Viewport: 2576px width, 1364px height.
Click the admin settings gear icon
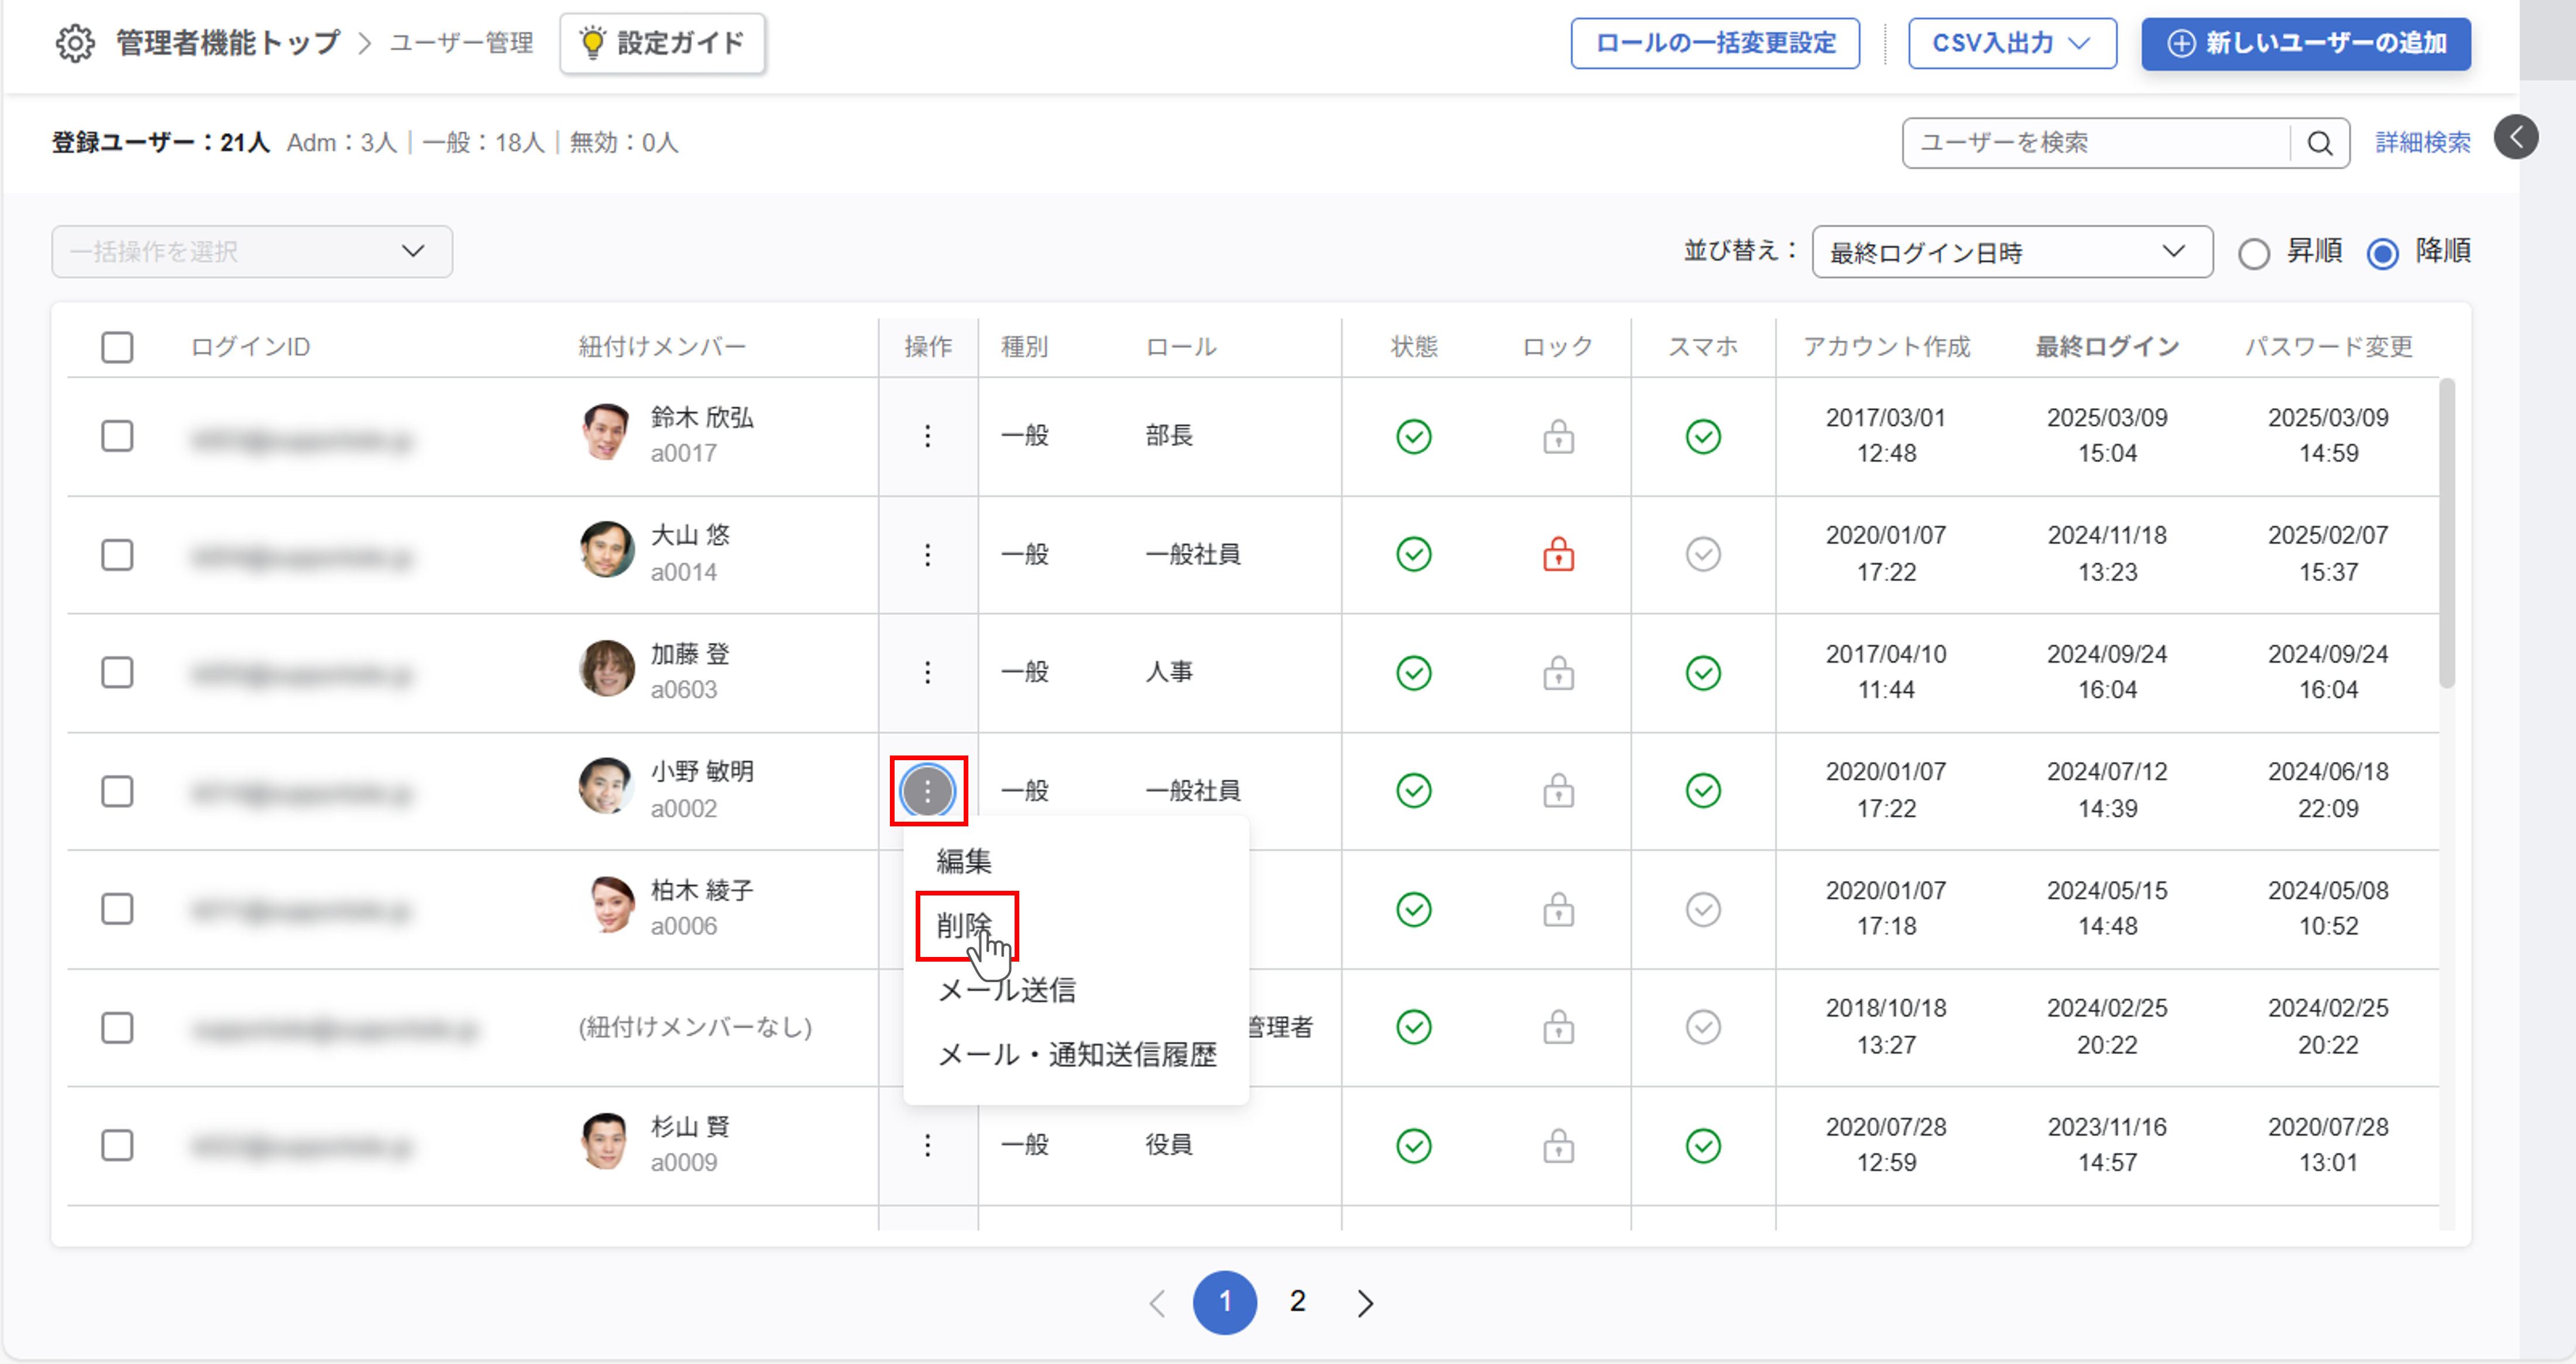coord(75,43)
